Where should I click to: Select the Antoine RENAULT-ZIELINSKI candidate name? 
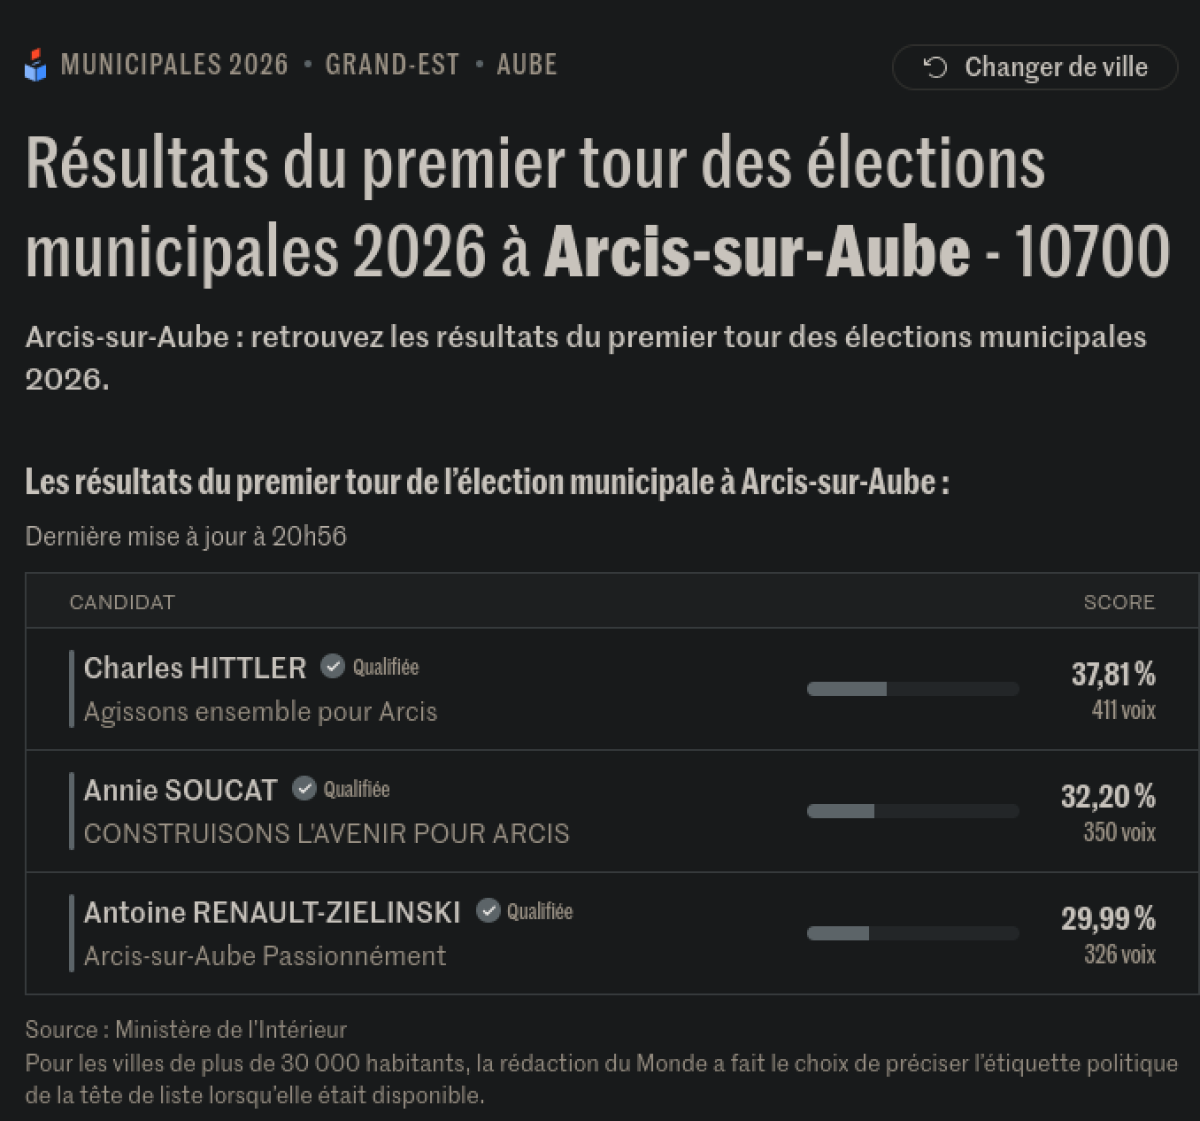point(272,912)
